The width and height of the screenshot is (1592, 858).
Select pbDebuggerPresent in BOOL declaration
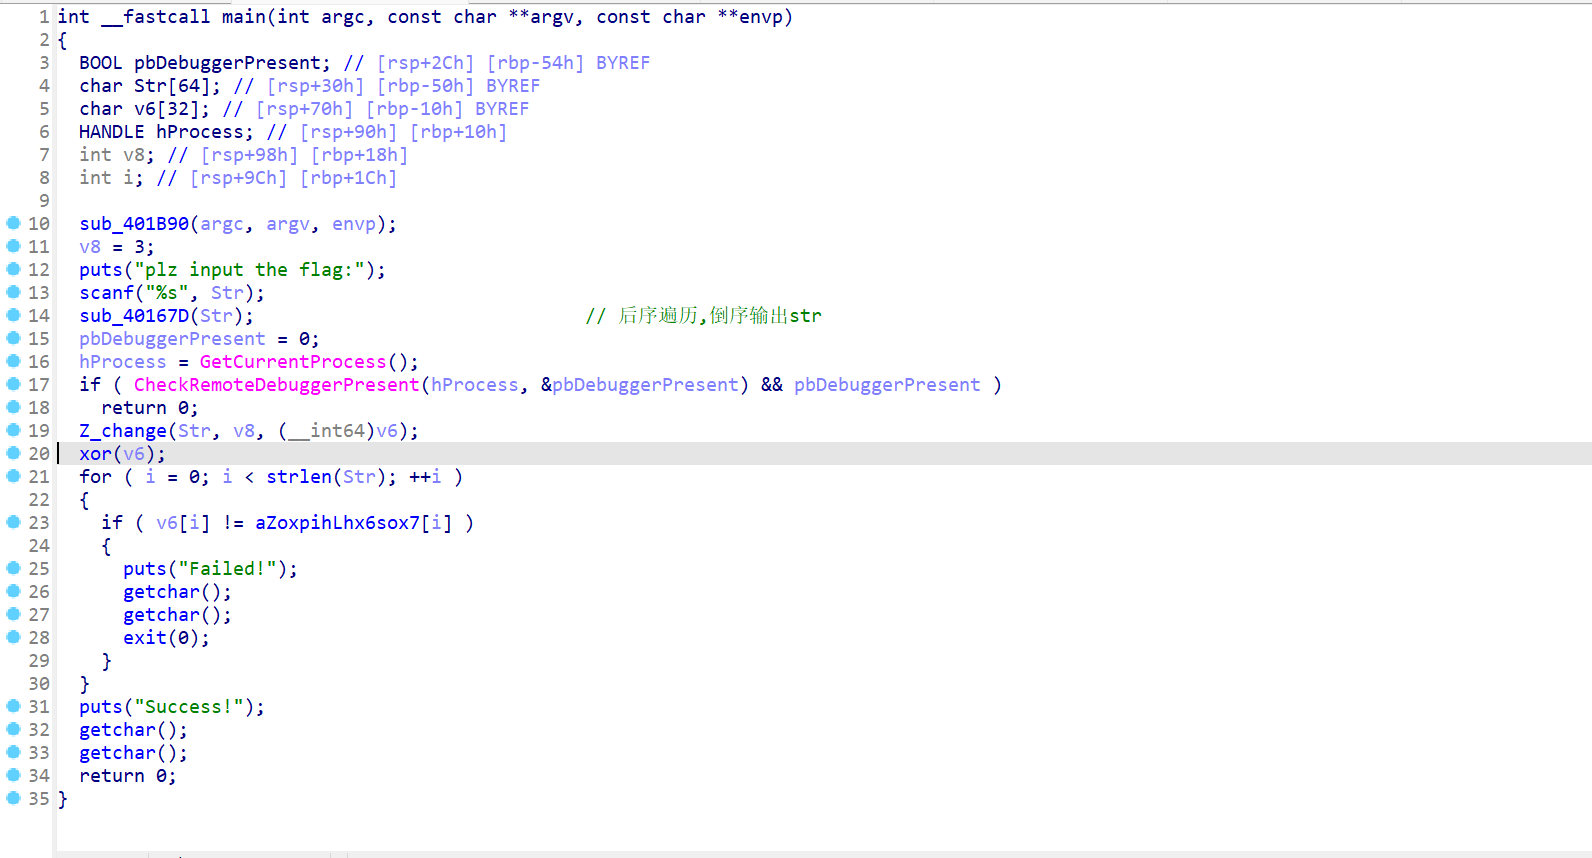[228, 63]
